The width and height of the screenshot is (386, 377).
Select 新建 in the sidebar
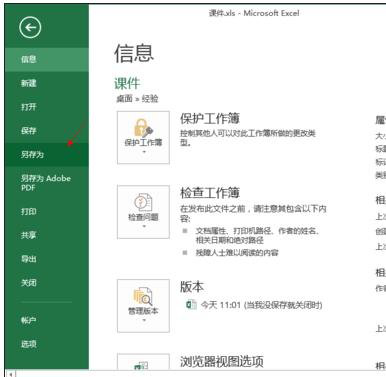[x=47, y=83]
